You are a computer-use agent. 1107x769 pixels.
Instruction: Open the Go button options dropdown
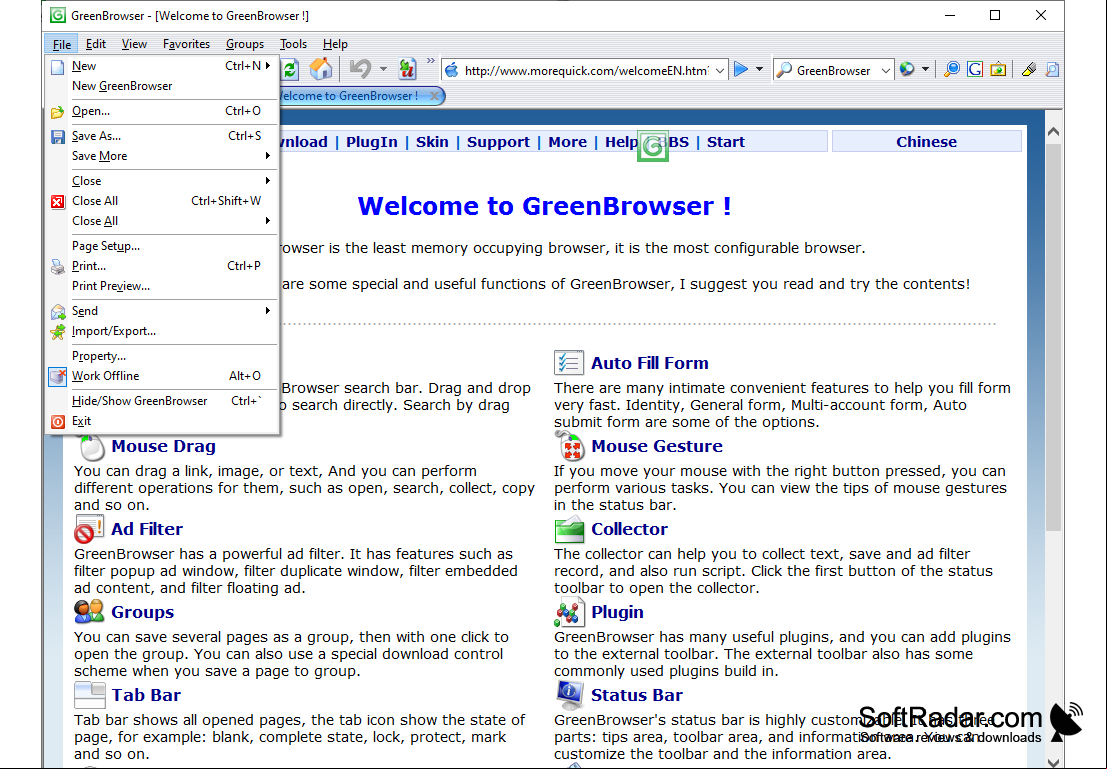tap(760, 69)
